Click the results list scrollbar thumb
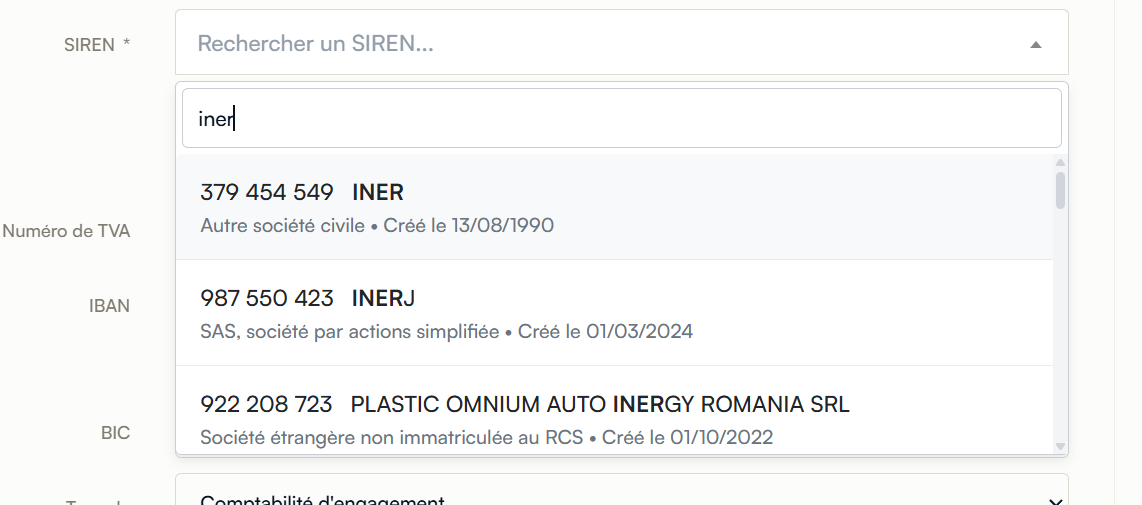Screen dimensions: 1142x505 click(1060, 189)
